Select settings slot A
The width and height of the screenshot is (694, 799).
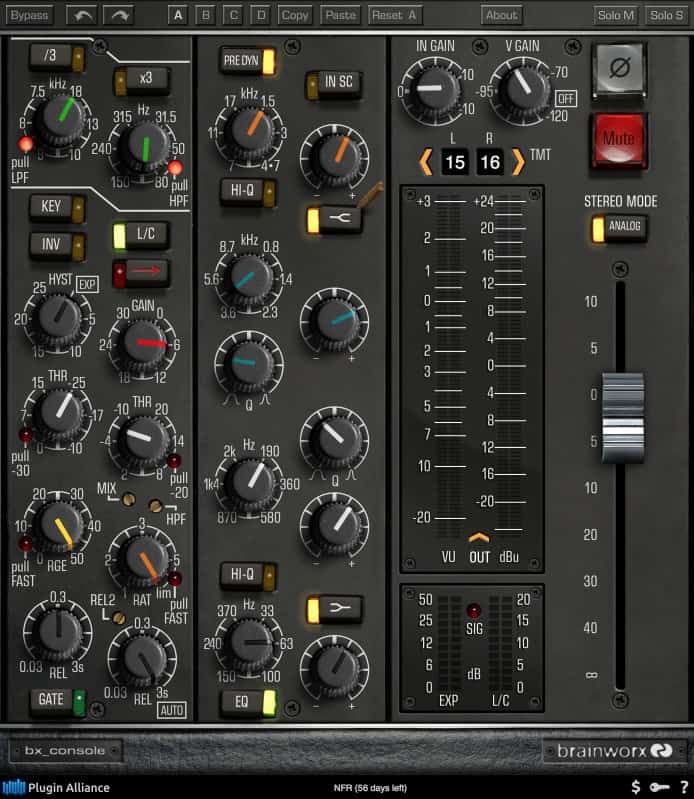tap(178, 15)
